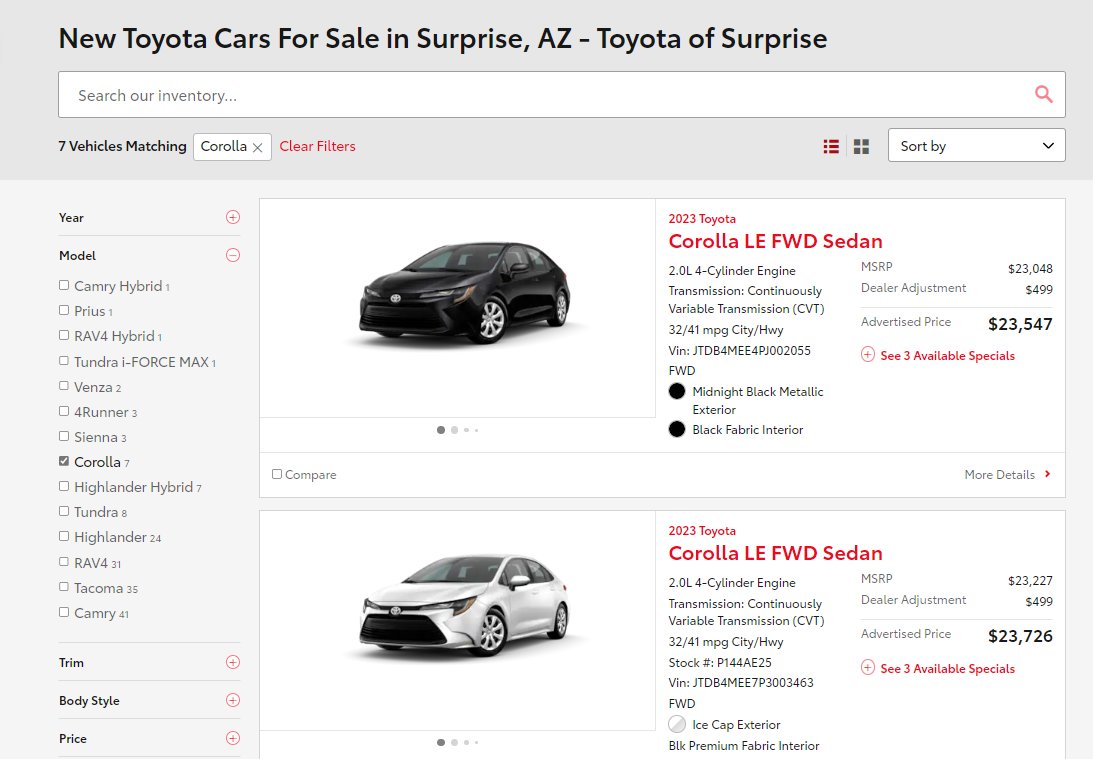Select second image dot for black Corolla
The image size is (1093, 759).
[x=454, y=430]
